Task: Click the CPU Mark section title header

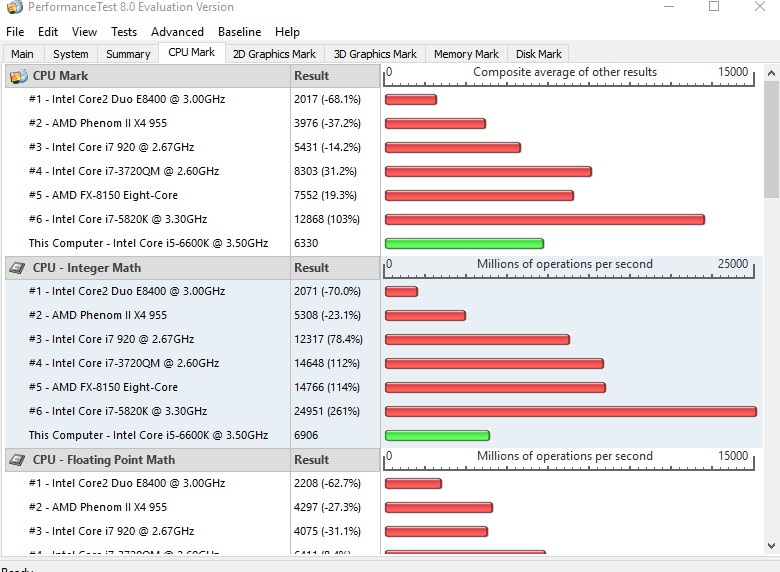Action: click(x=148, y=76)
